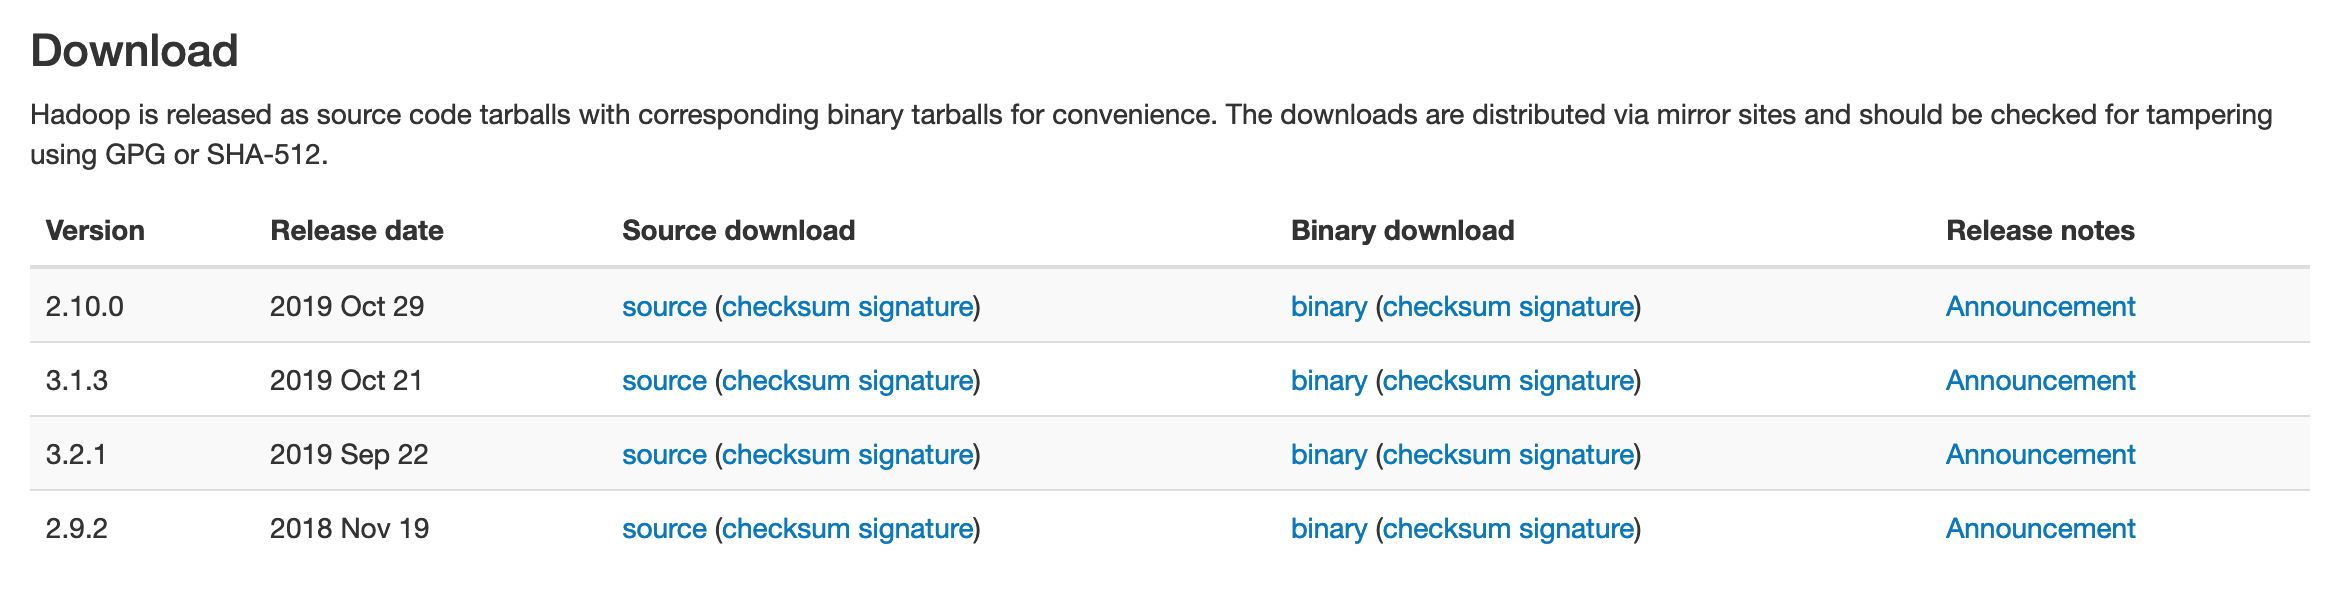Open binary signature for Hadoop 3.2.1
Viewport: 2352px width, 592px height.
point(1576,454)
